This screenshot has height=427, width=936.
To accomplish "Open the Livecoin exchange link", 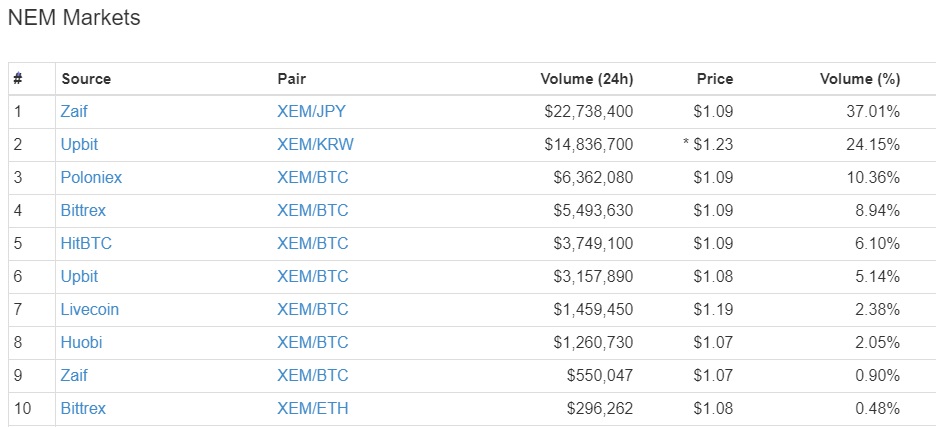I will [90, 309].
